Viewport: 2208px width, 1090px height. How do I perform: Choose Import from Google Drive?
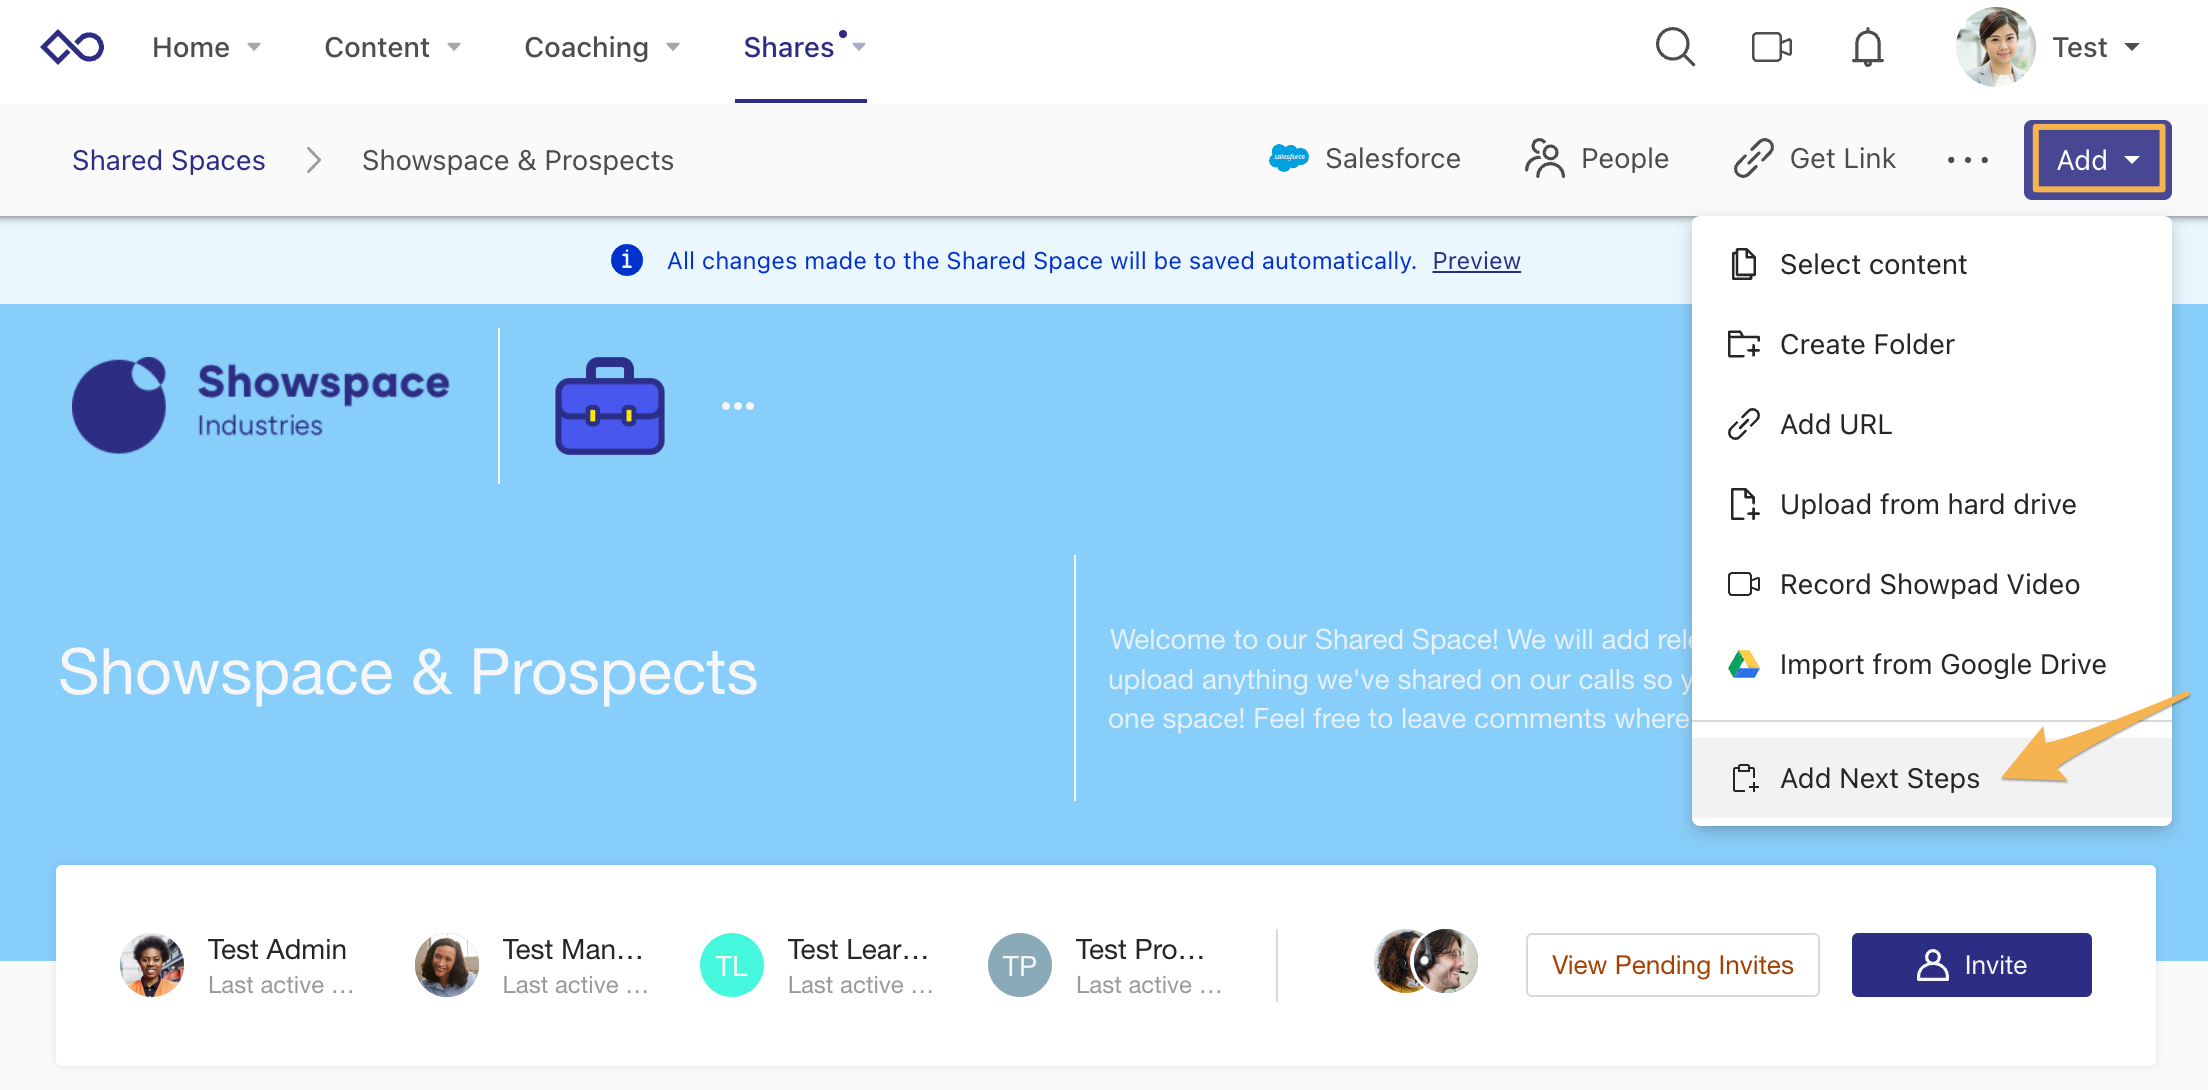pos(1941,663)
